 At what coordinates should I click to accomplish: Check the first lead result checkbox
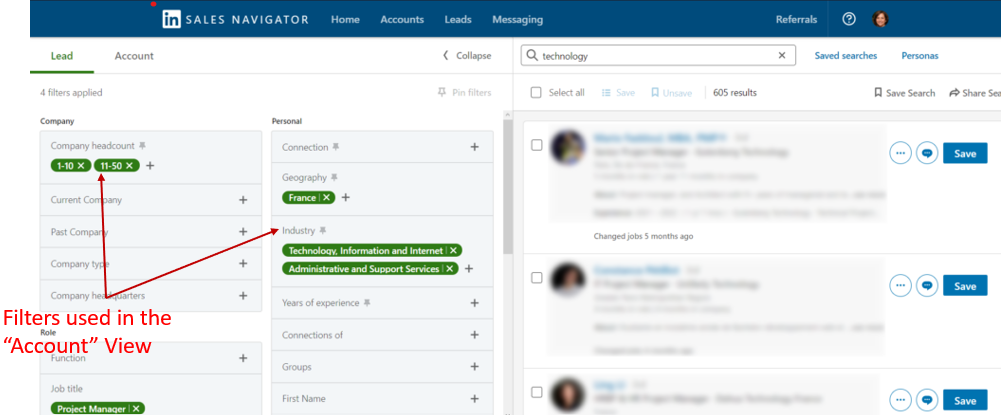tap(537, 145)
